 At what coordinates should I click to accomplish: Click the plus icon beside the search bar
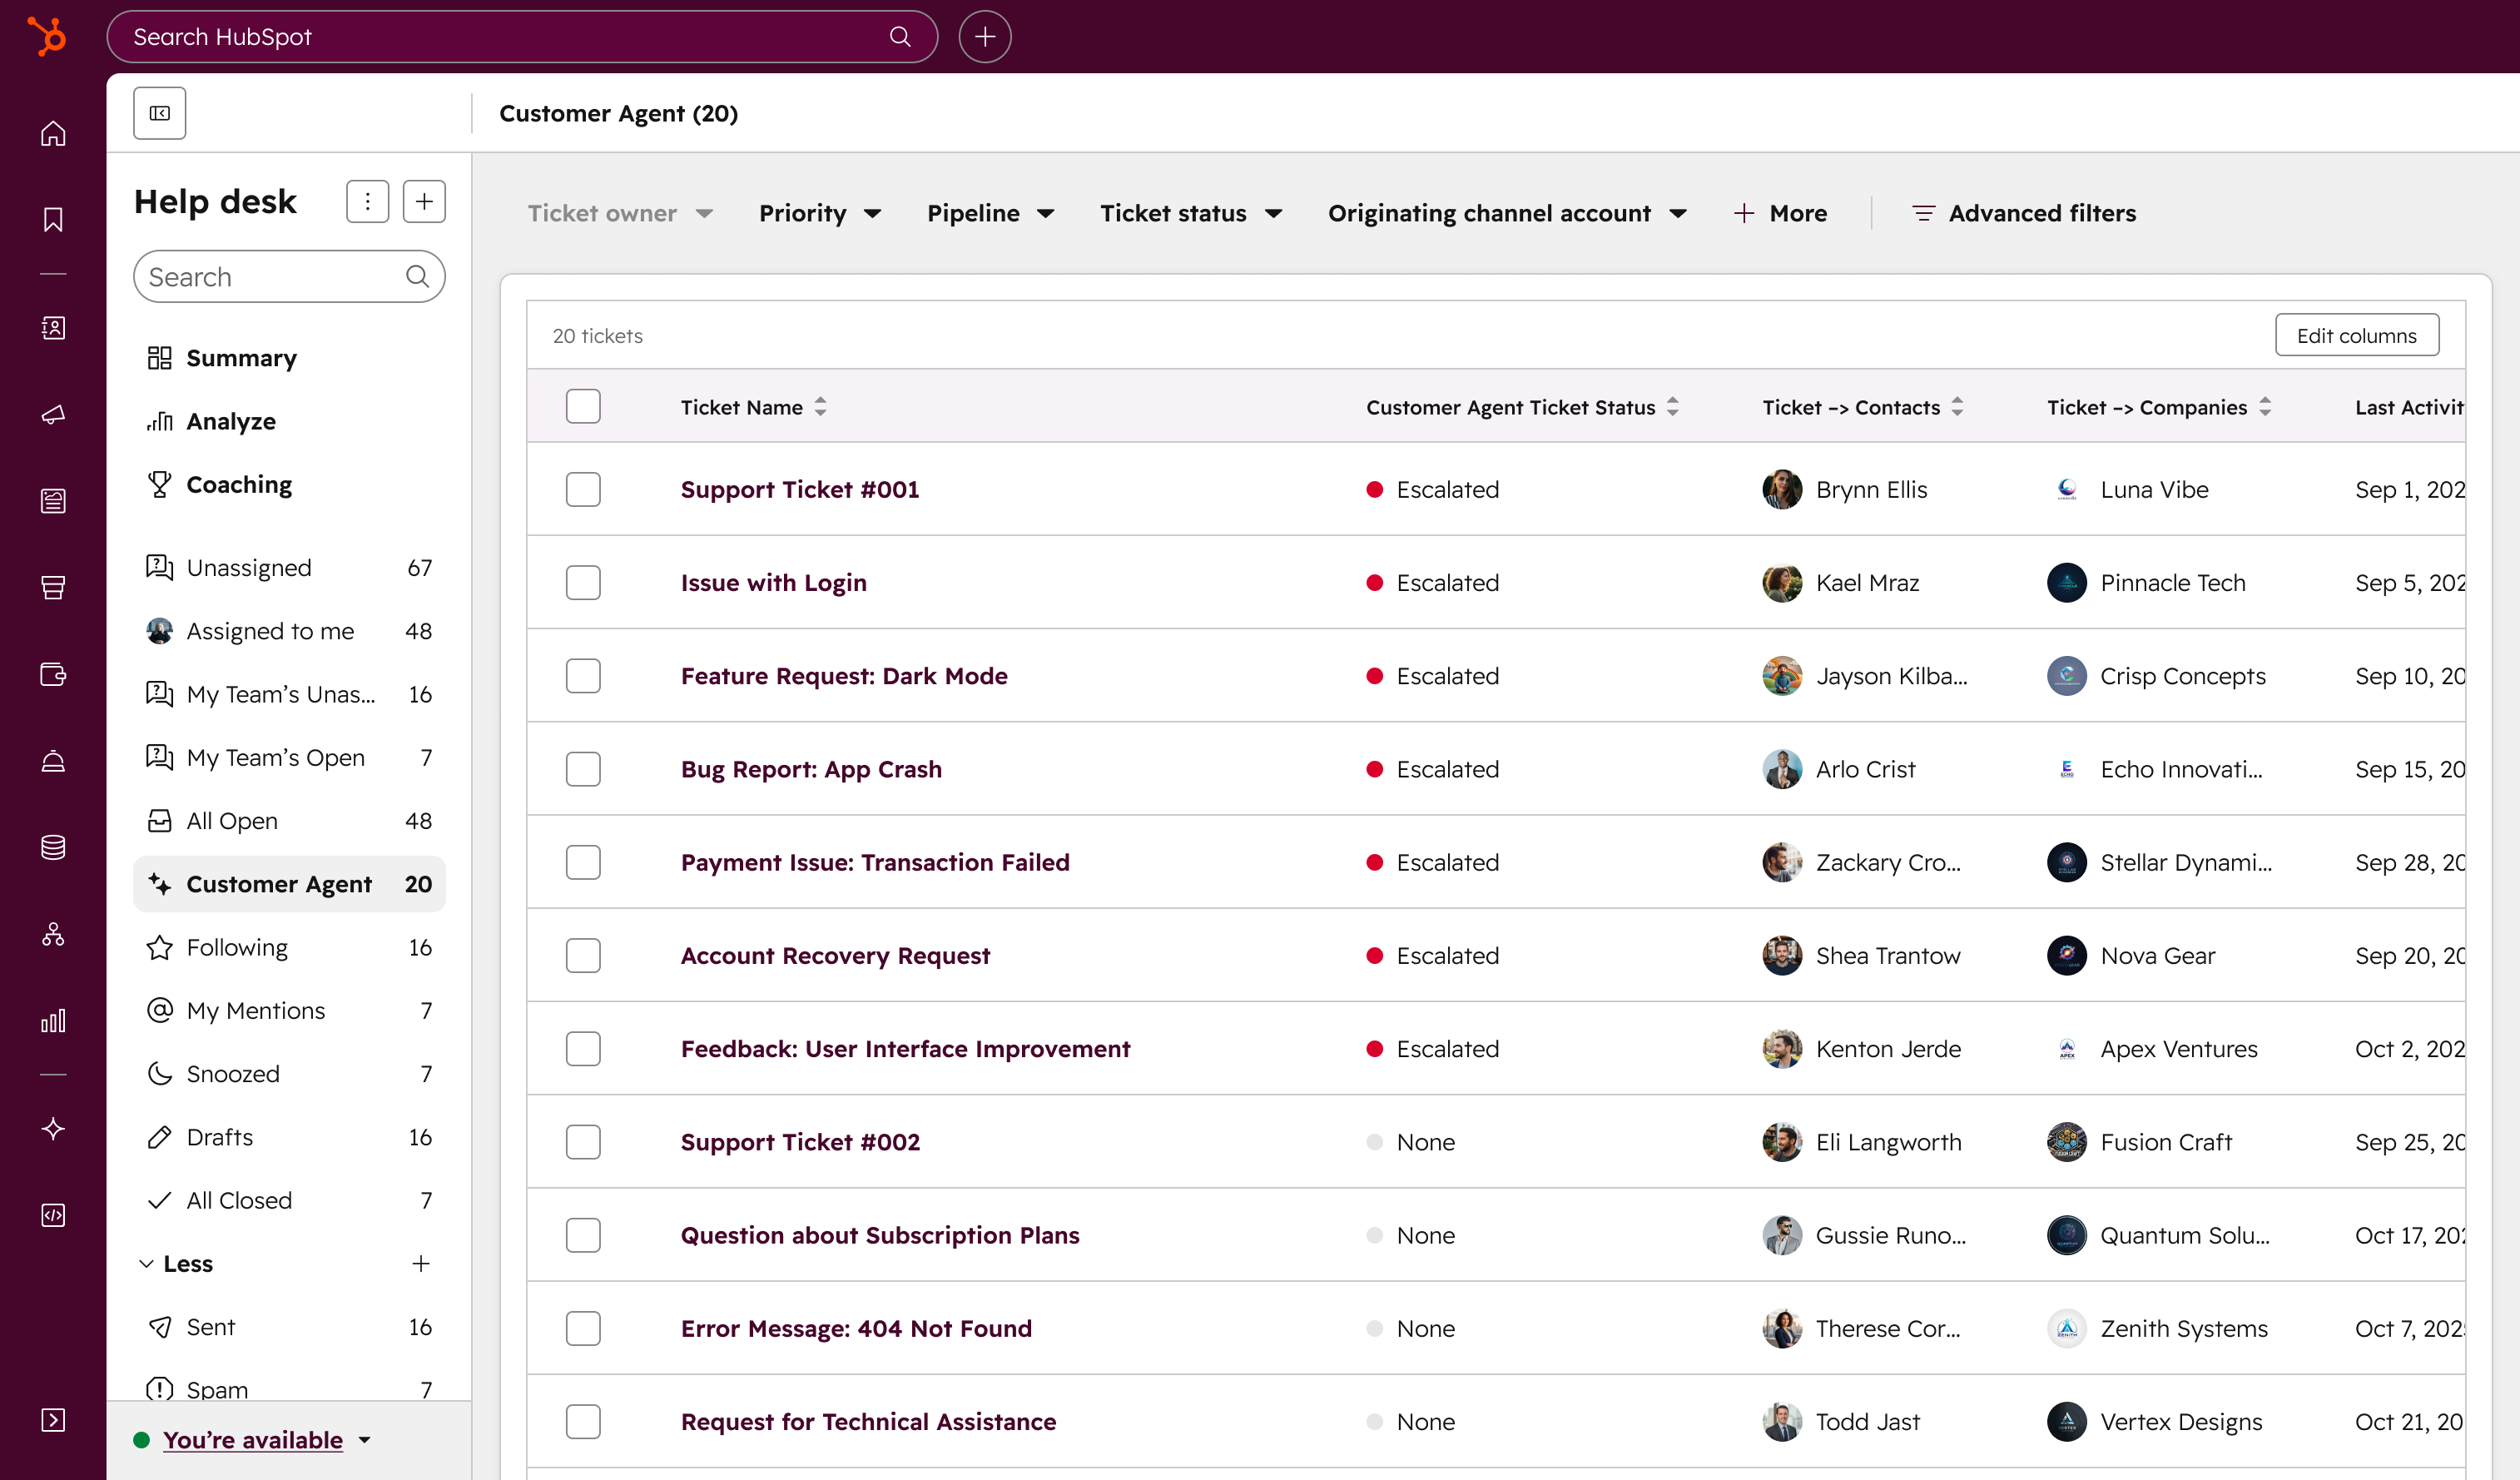coord(984,37)
